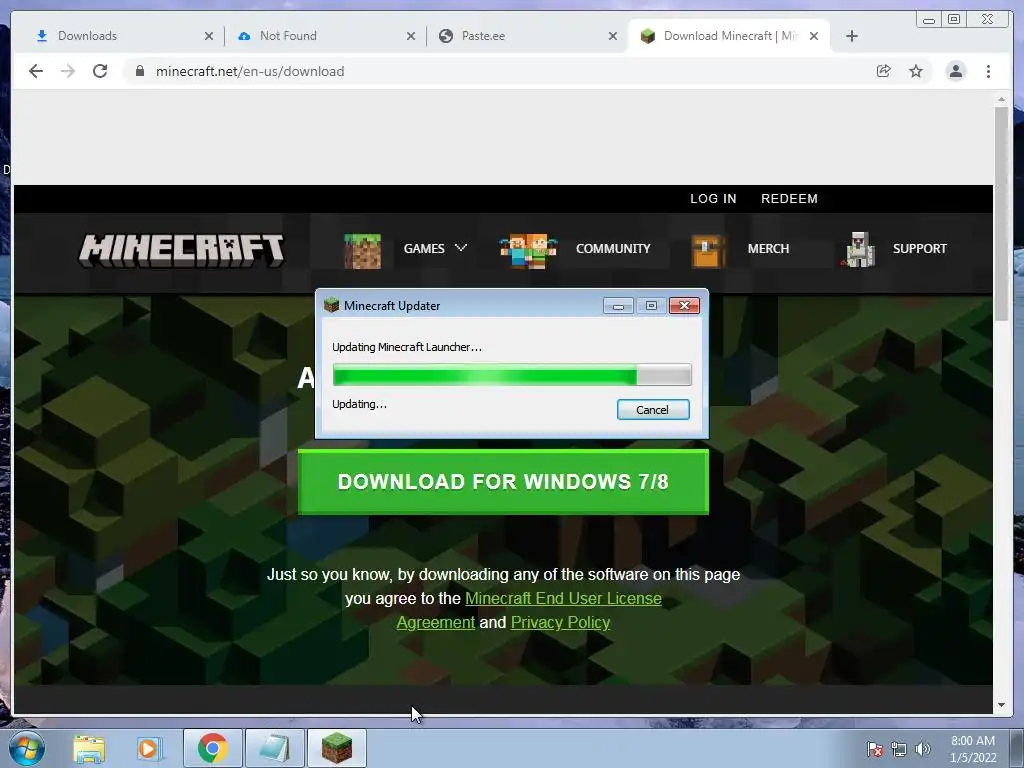Click the padlock site info icon

click(x=139, y=71)
